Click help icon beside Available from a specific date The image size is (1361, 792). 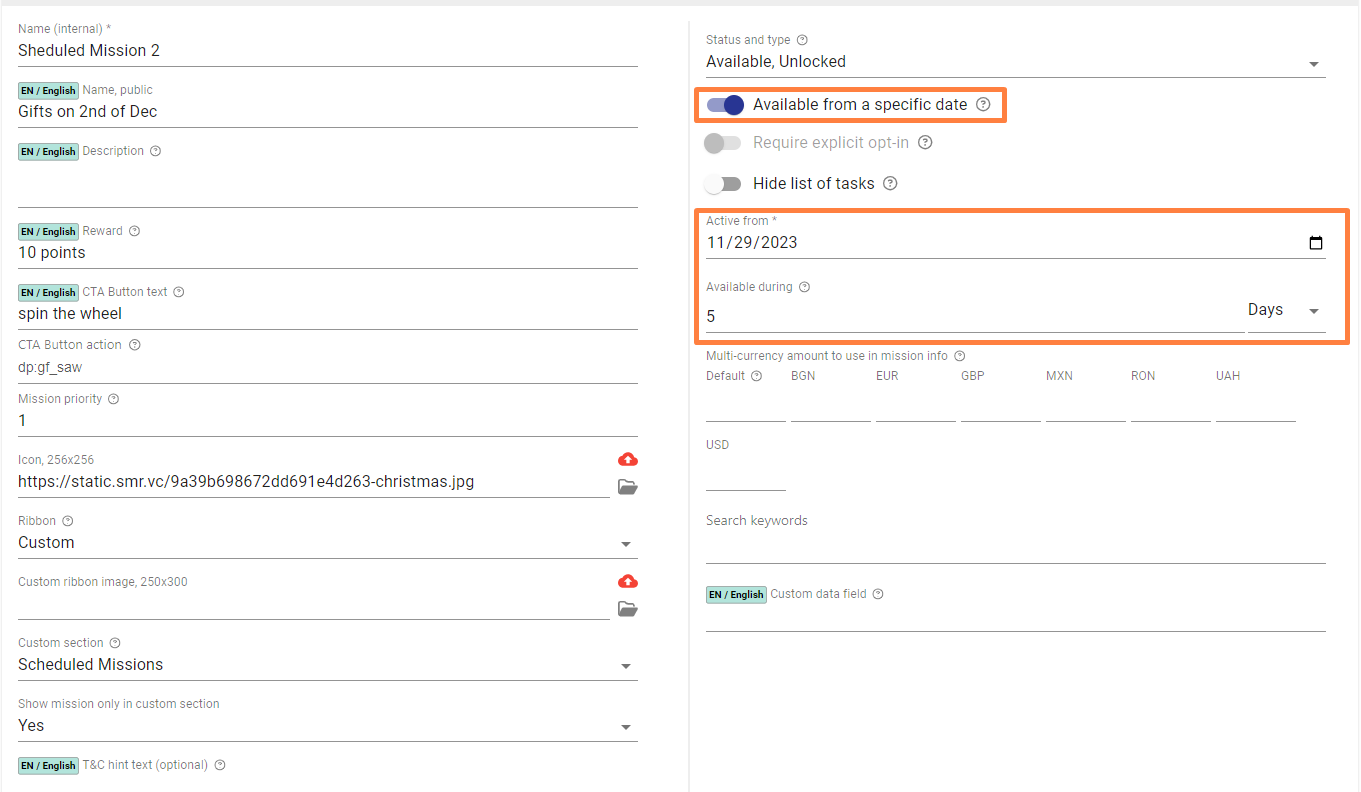tap(983, 105)
